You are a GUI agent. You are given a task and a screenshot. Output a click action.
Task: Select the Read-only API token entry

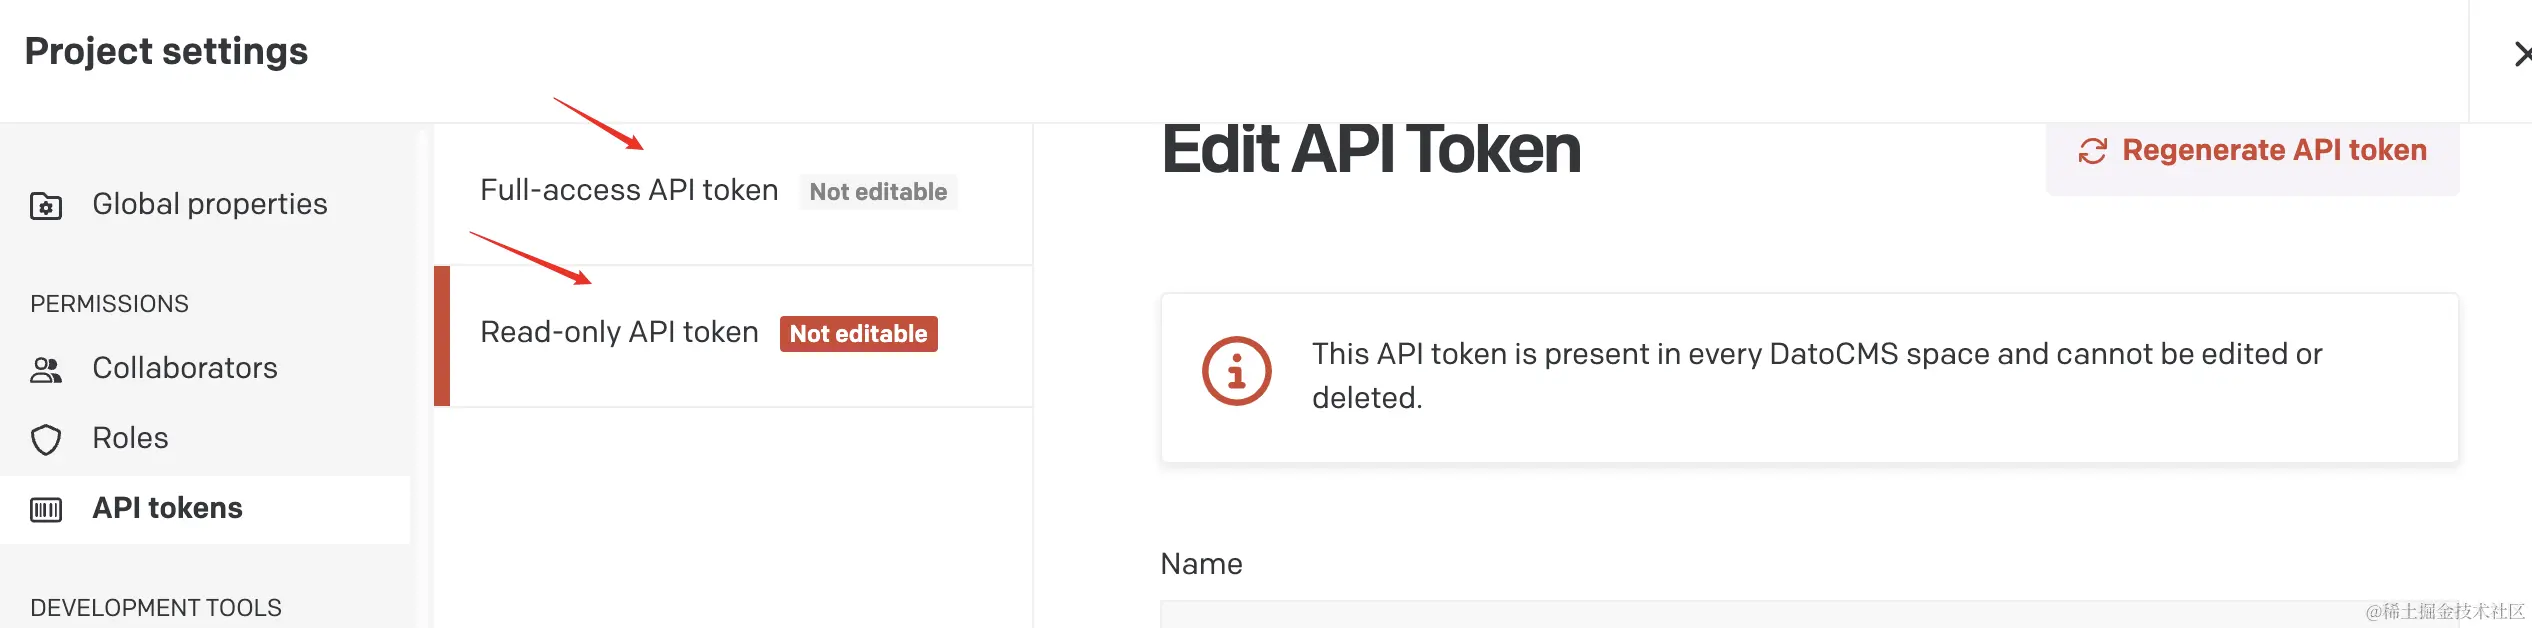point(619,332)
